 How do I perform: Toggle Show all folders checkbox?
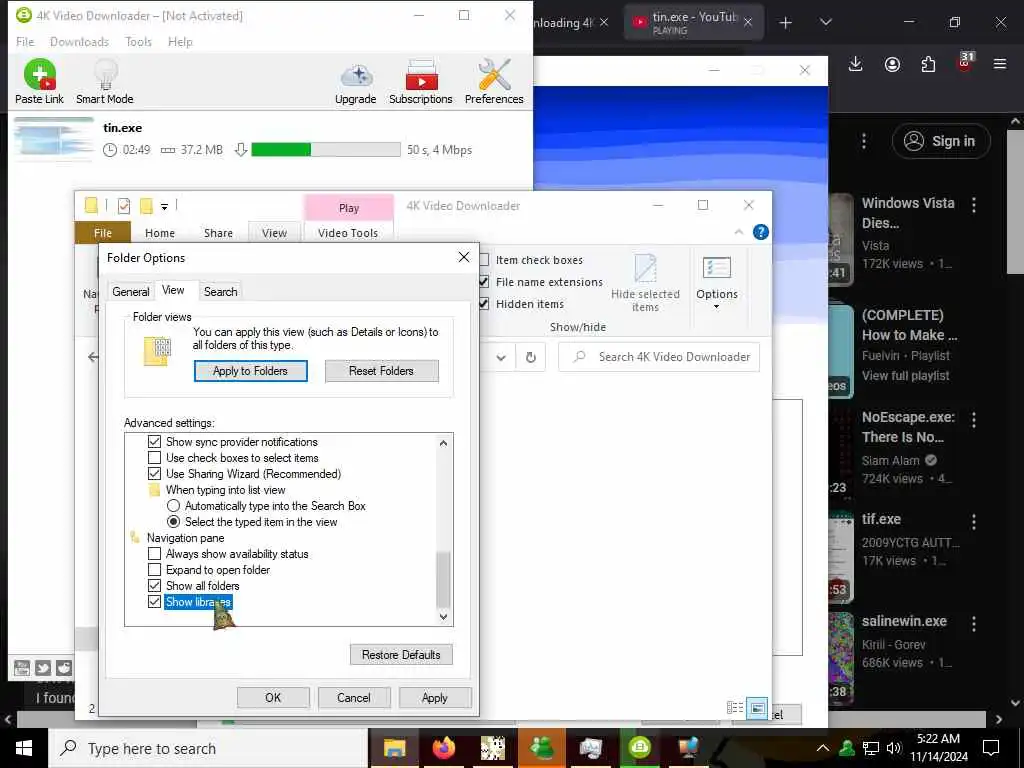click(x=155, y=586)
